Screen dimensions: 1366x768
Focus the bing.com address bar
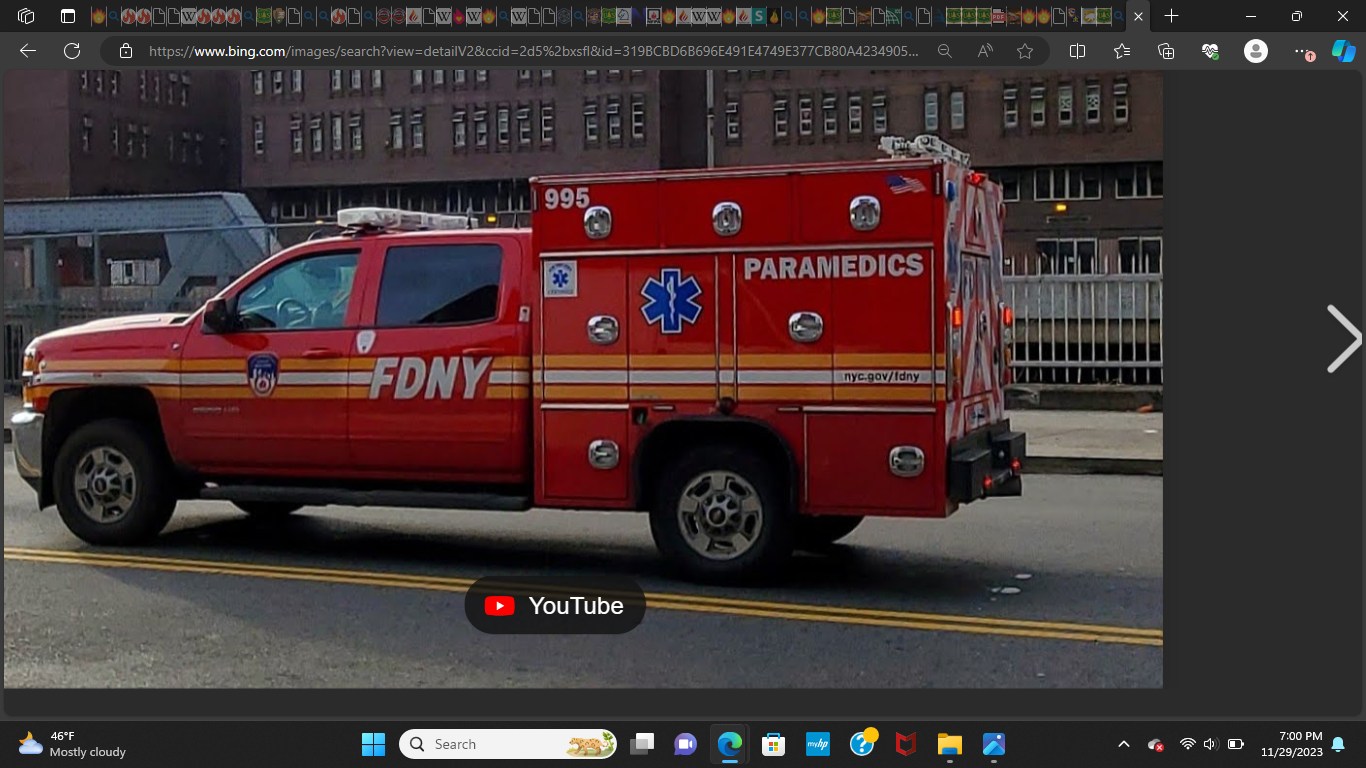point(533,51)
